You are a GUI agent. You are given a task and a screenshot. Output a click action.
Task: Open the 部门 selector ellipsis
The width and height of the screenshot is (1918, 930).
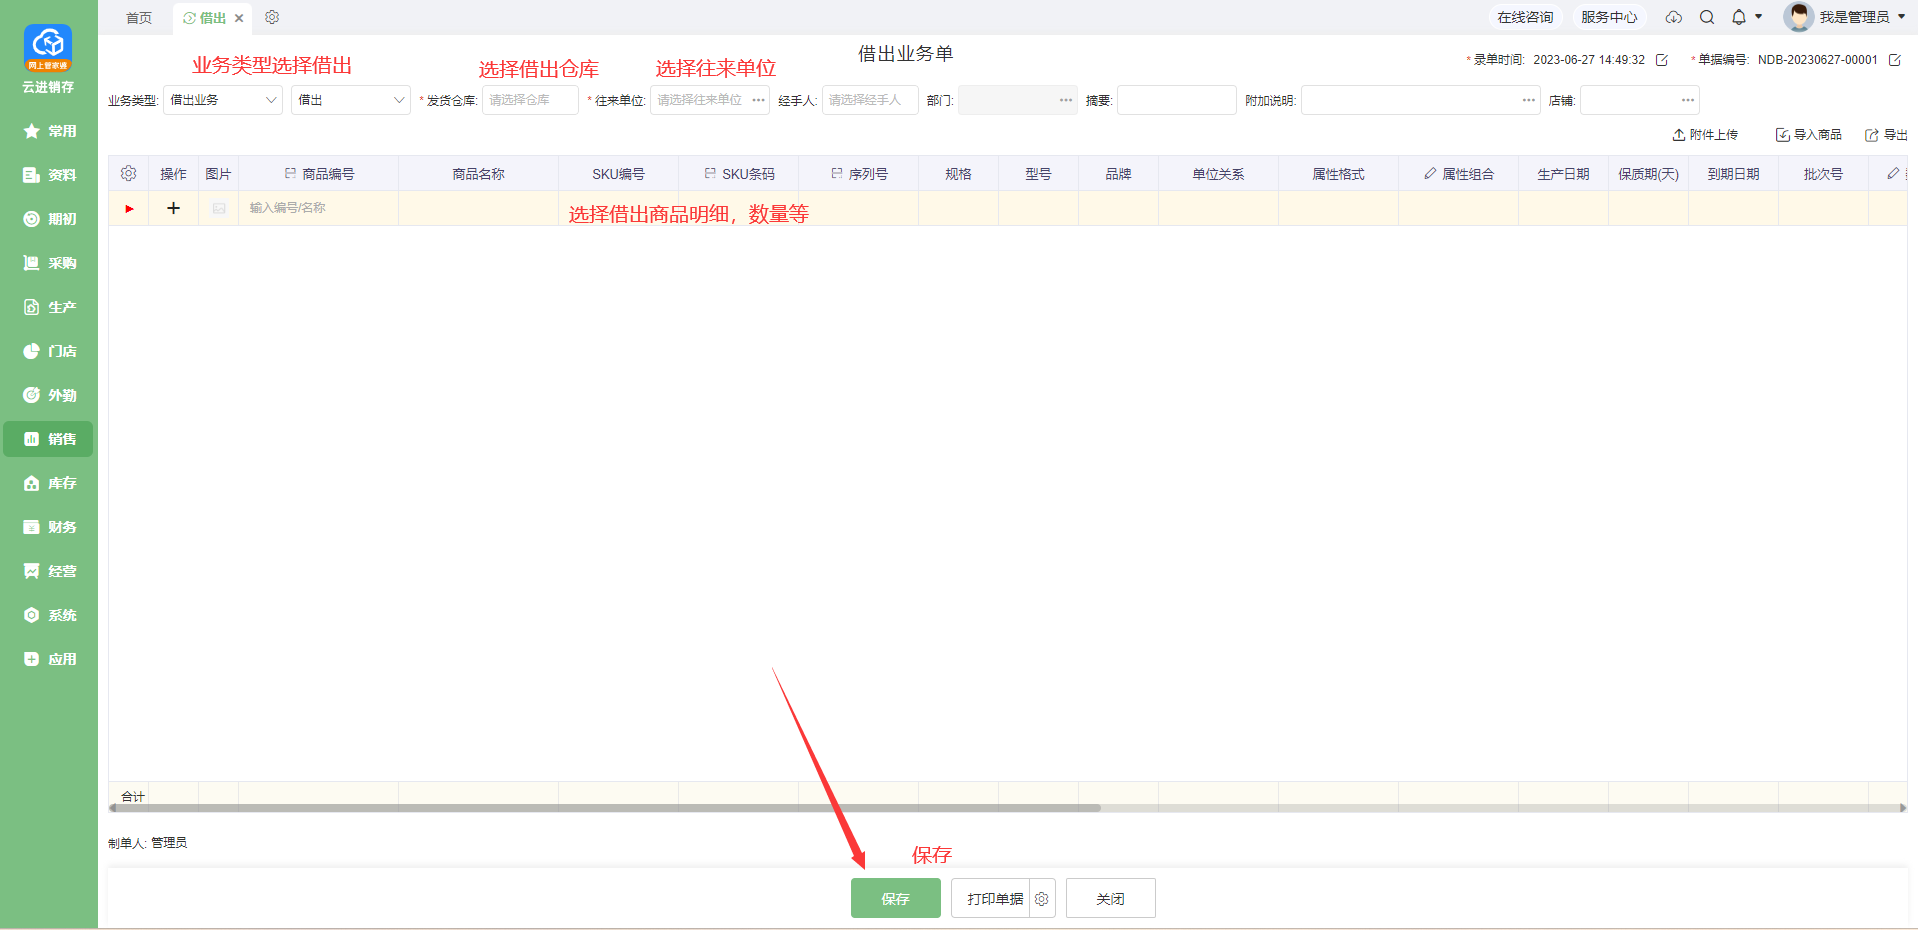[1066, 100]
